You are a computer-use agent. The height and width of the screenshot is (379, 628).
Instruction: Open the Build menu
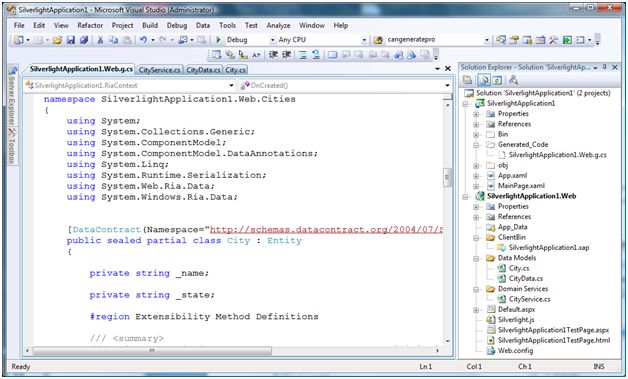(150, 25)
